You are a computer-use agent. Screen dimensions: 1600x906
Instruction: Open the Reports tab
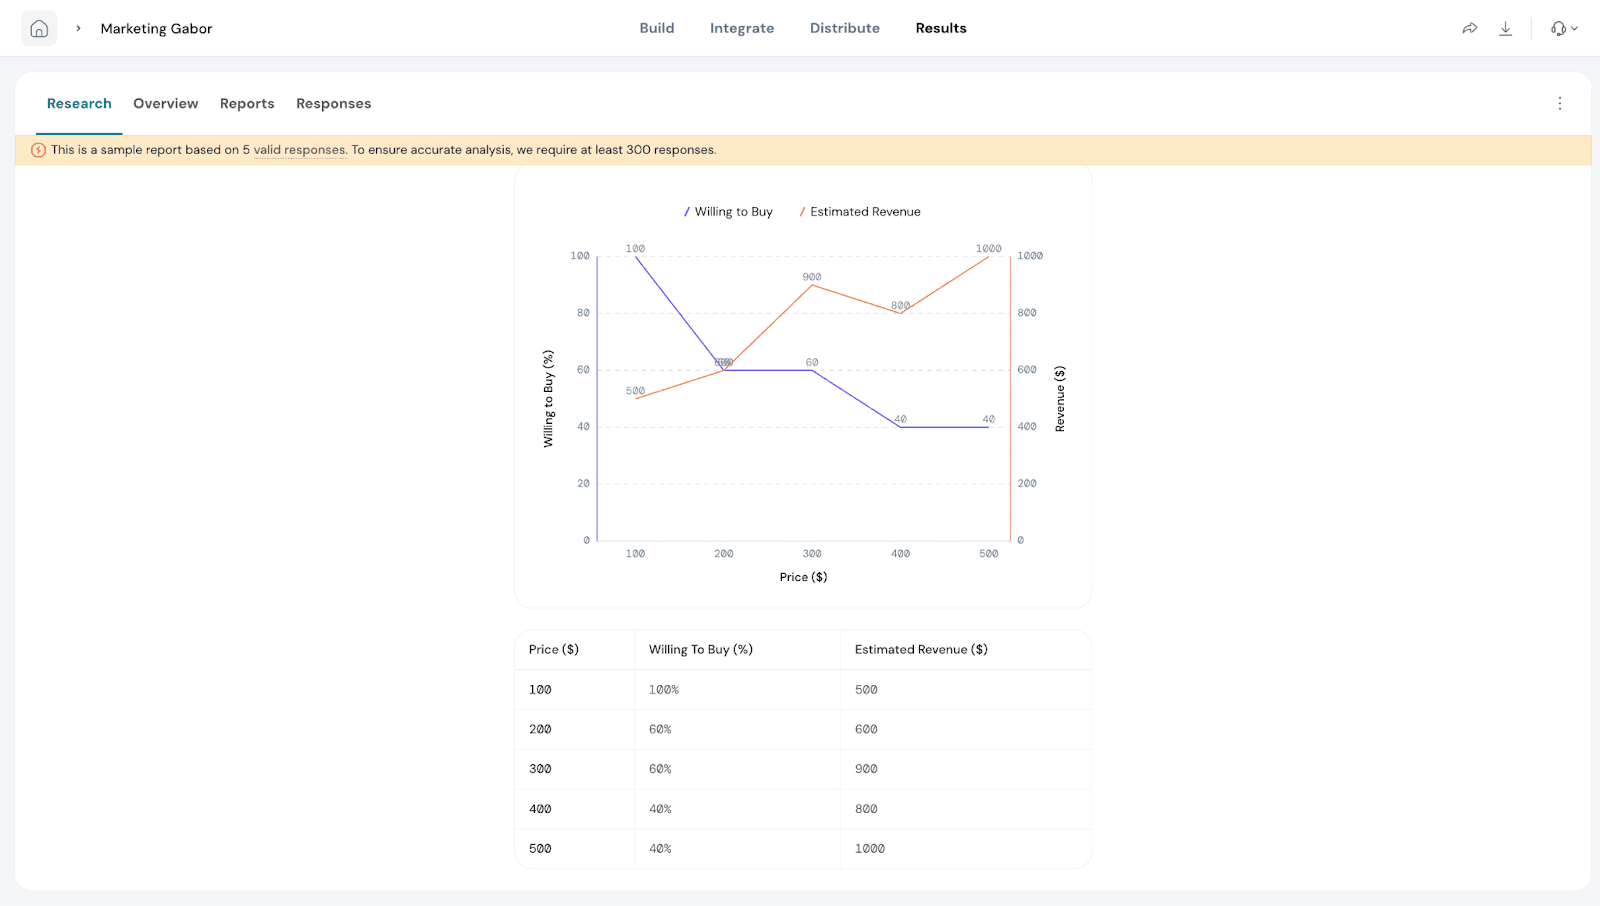point(247,103)
